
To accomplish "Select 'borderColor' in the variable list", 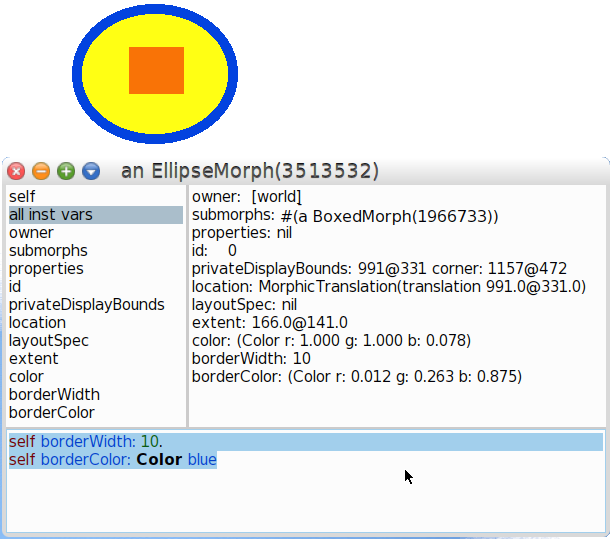I will (x=52, y=413).
